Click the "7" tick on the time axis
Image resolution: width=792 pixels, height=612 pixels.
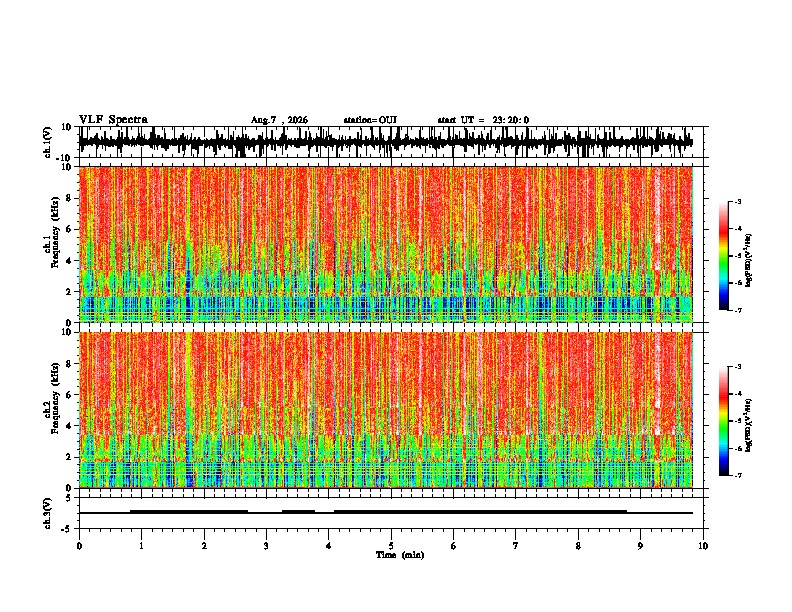[x=516, y=546]
